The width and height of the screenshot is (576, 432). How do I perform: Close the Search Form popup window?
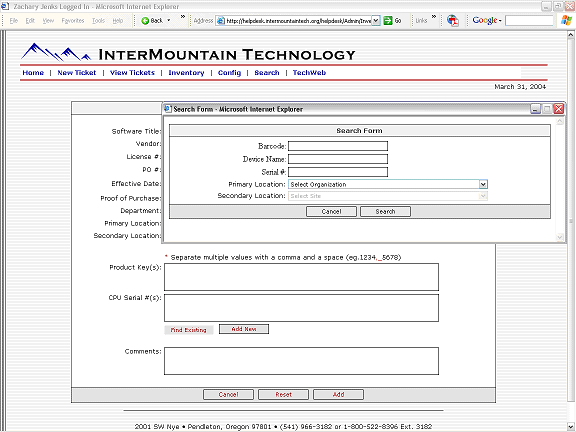click(559, 109)
